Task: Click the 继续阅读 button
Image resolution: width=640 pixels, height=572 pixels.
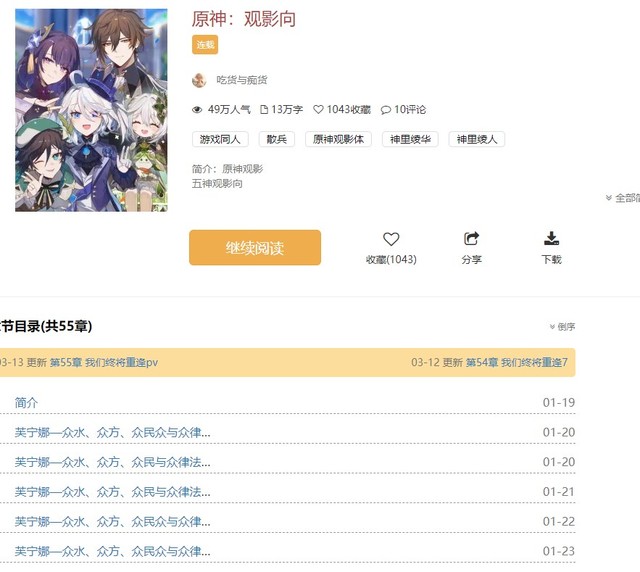Action: [255, 248]
